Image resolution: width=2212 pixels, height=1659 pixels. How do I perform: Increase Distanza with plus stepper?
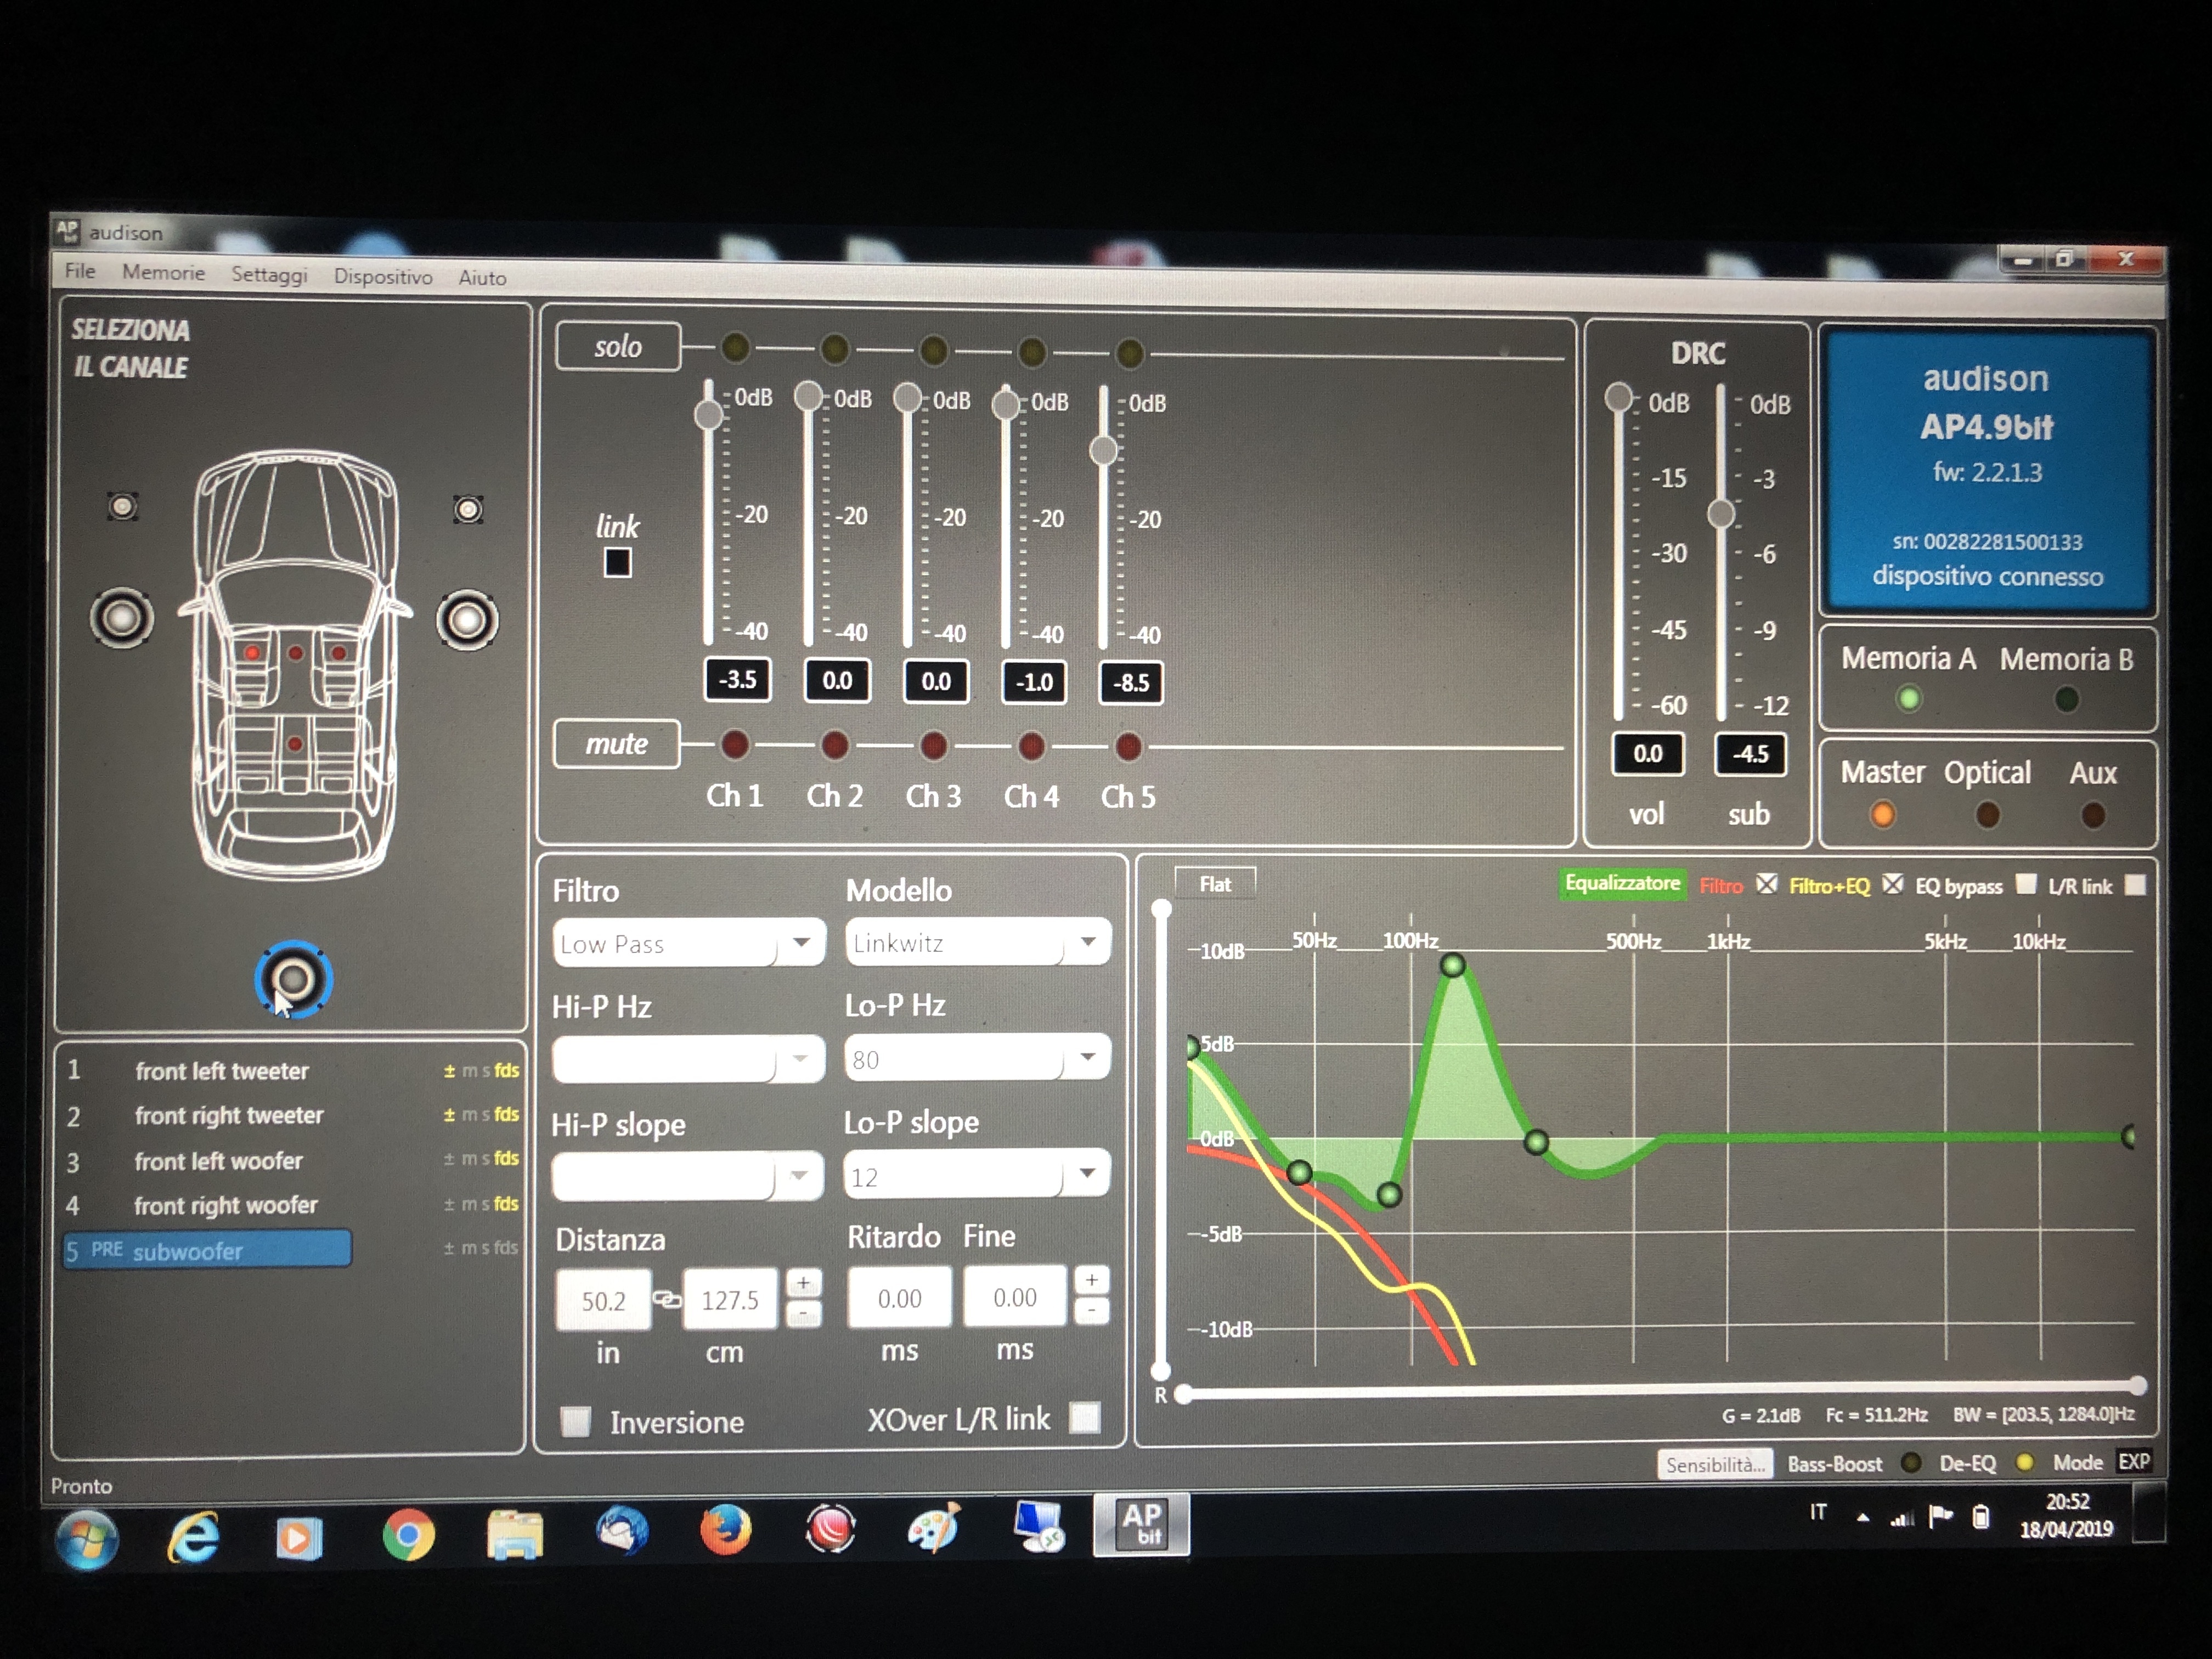(x=803, y=1283)
